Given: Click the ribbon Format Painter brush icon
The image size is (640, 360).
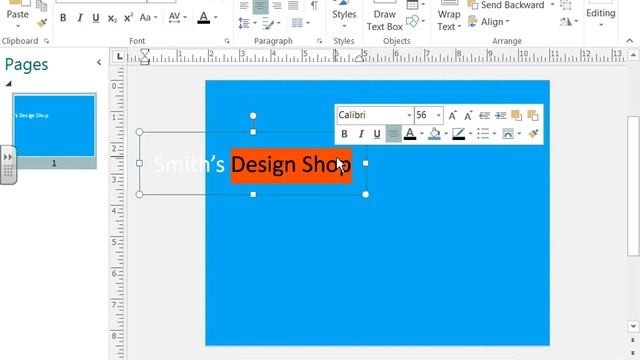Looking at the screenshot, I should (42, 23).
